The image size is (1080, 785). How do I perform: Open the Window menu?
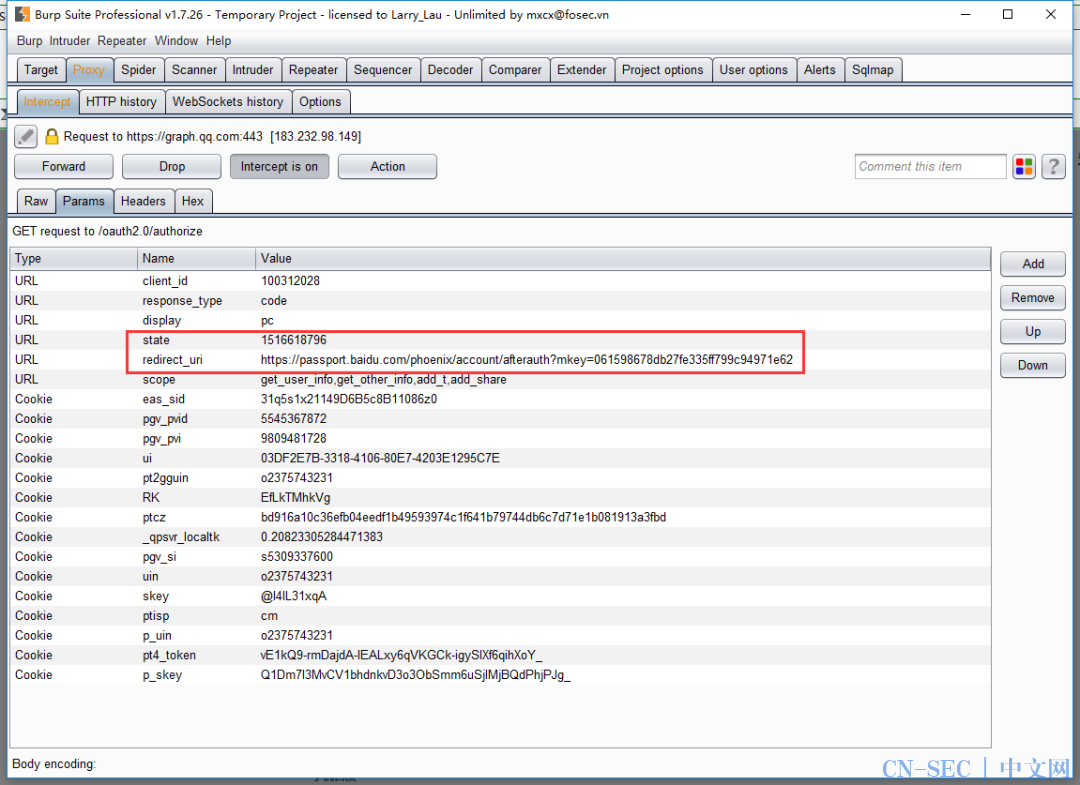176,41
